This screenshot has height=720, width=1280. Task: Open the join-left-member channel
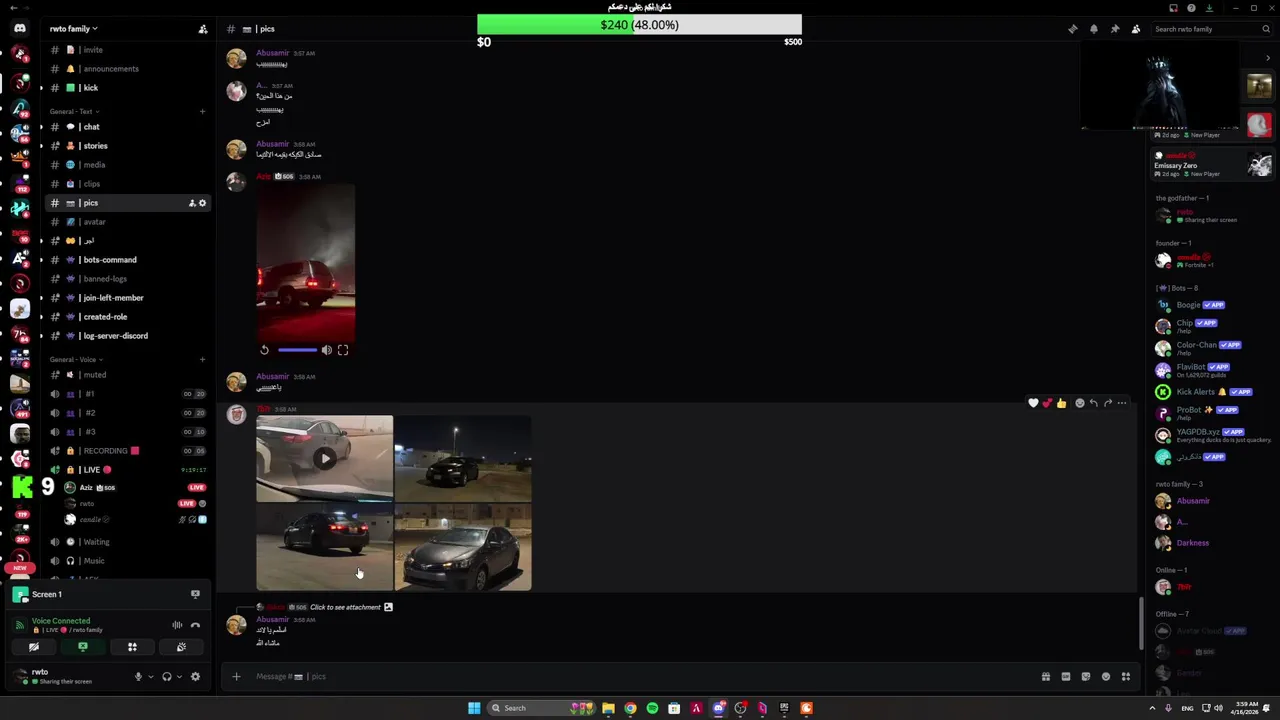128,298
